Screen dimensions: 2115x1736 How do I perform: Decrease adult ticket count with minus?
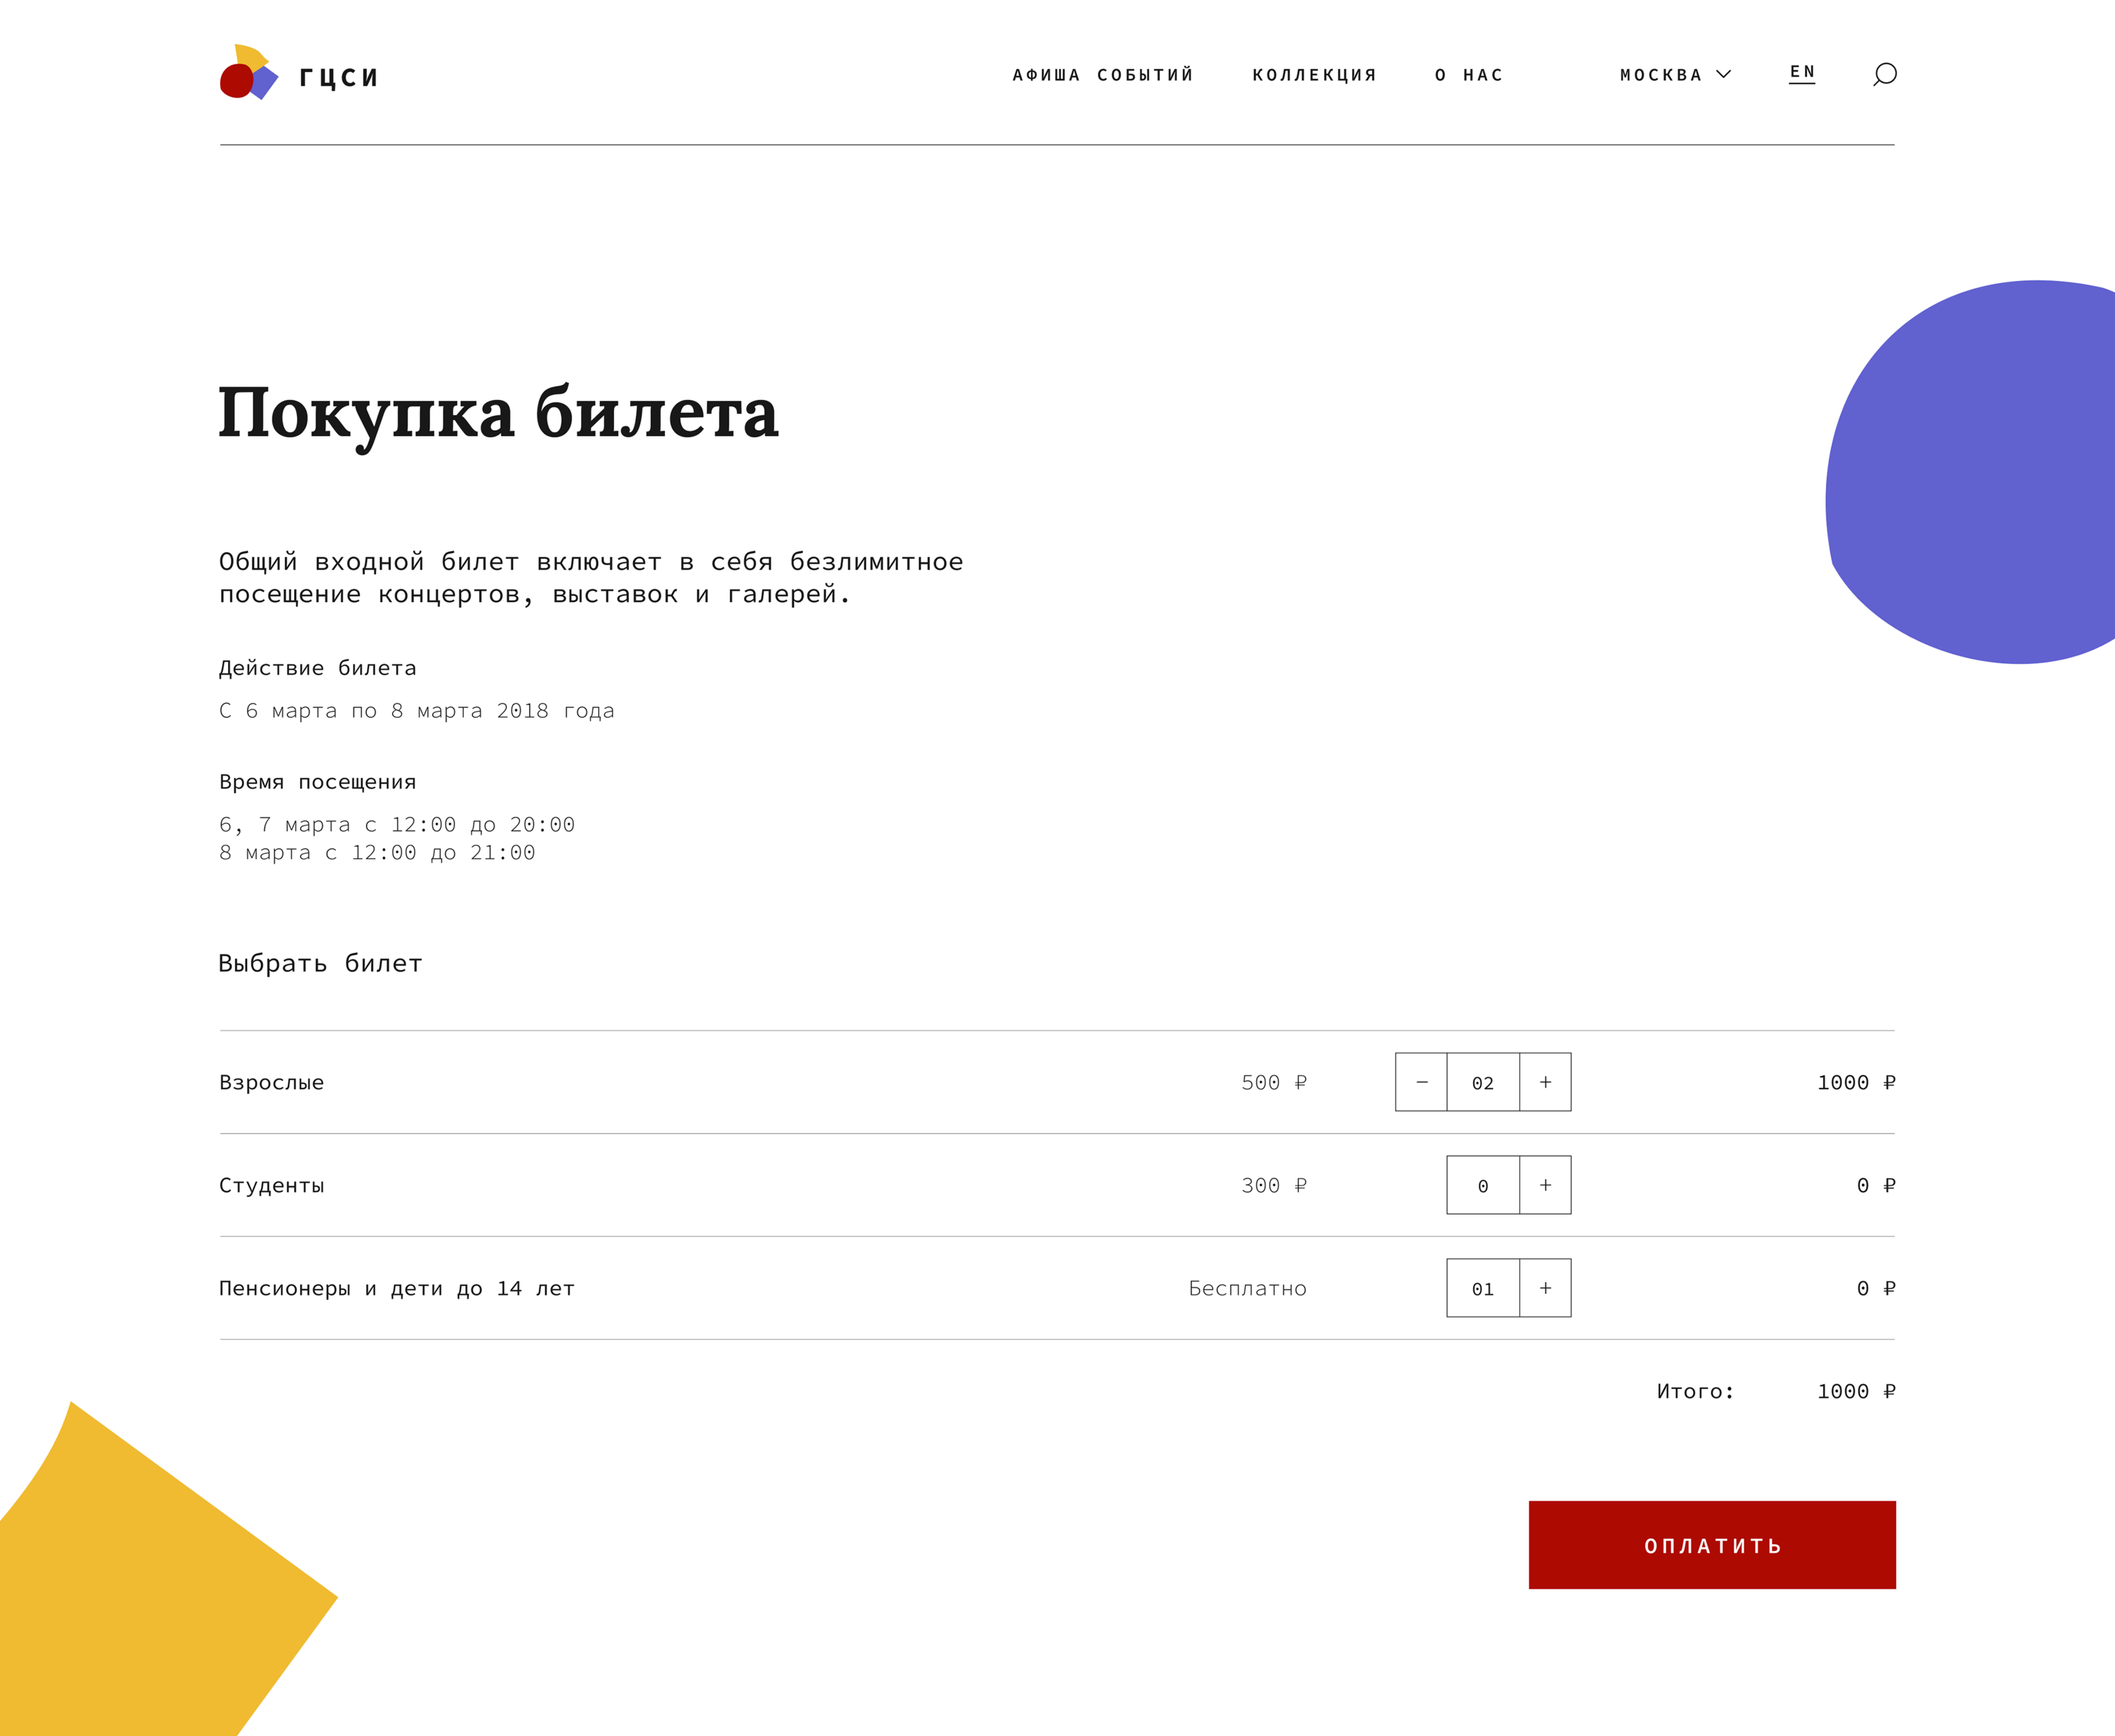point(1421,1082)
